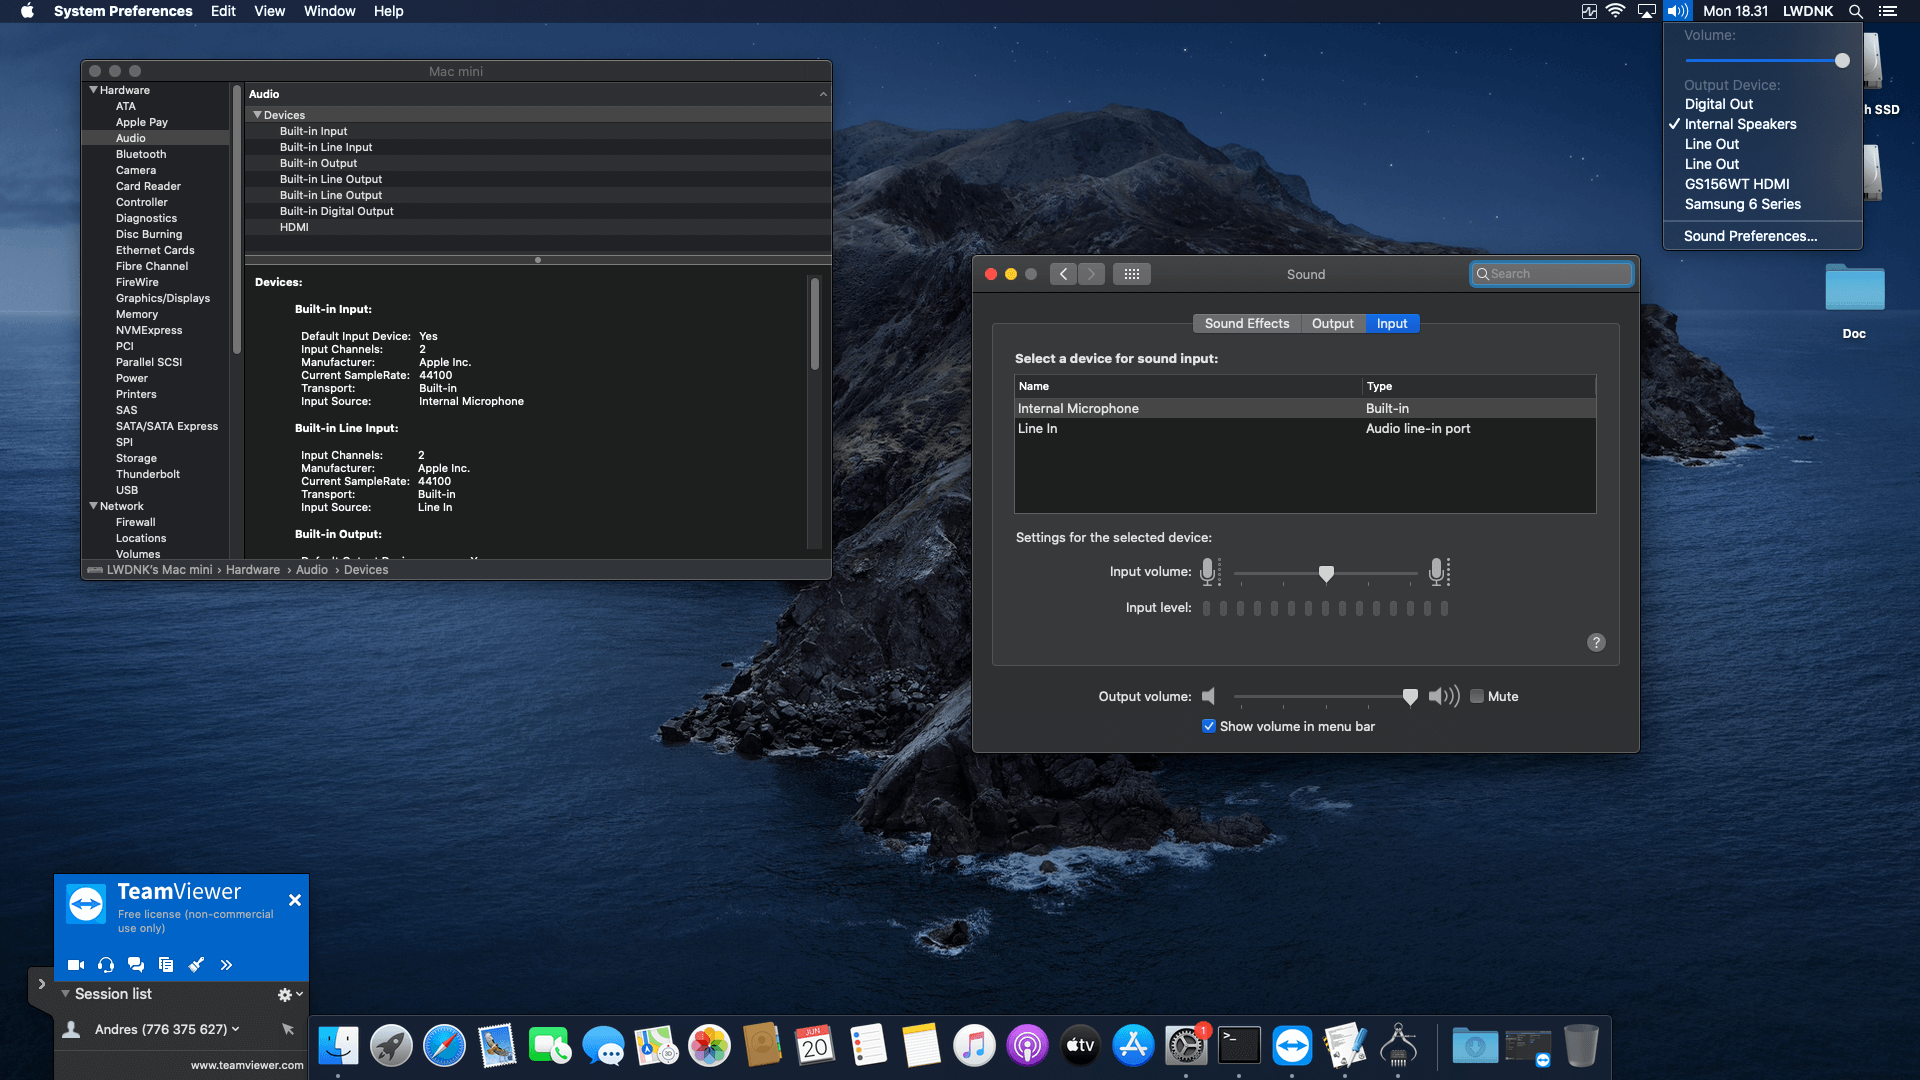Open Launchpad rocket in the Dock

[x=391, y=1046]
